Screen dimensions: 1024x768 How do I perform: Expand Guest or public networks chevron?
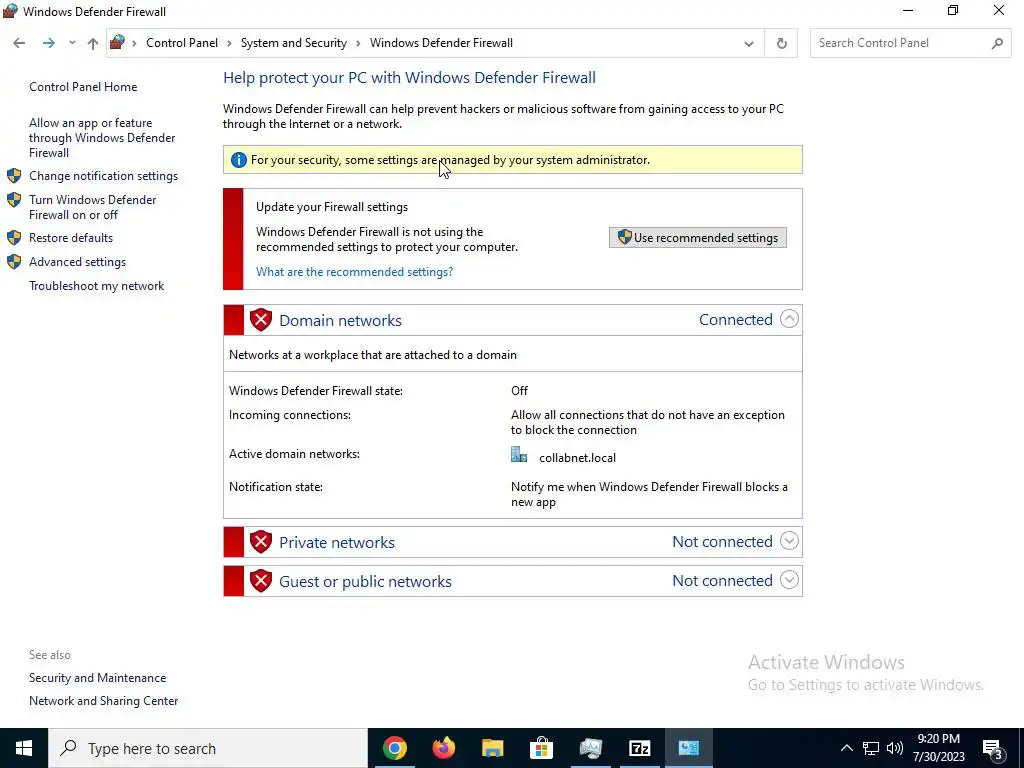pos(789,580)
